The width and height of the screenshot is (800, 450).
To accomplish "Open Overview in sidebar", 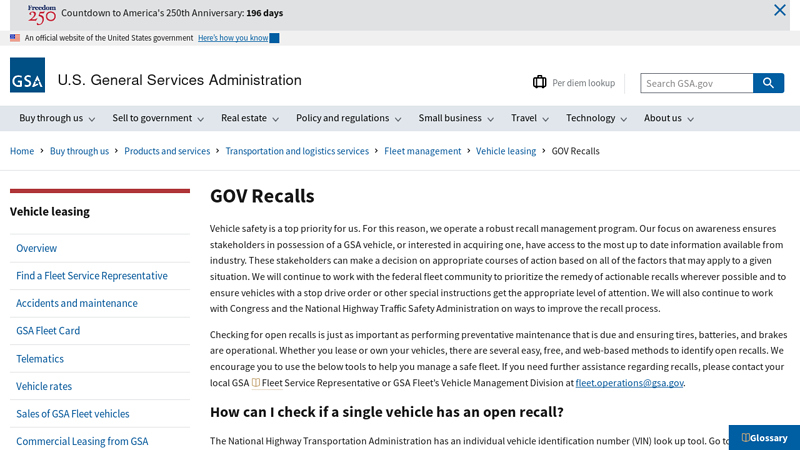I will coord(36,248).
